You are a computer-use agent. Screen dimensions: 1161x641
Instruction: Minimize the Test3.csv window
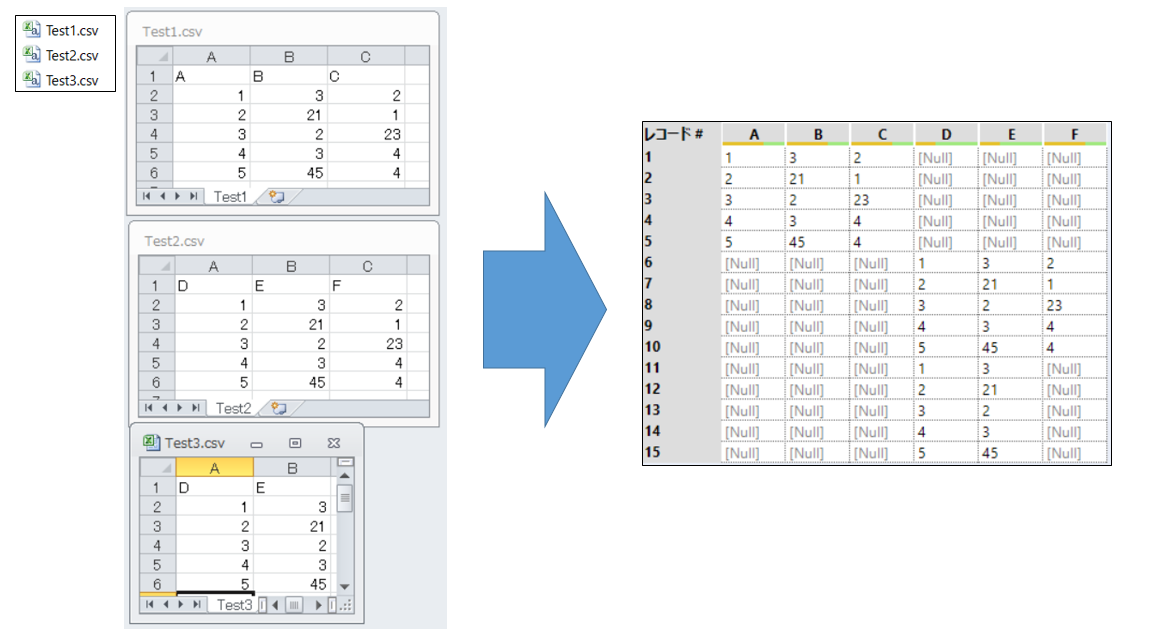click(256, 443)
